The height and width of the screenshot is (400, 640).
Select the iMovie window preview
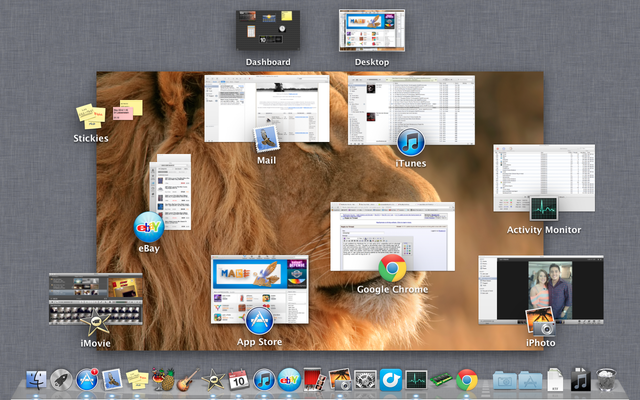pyautogui.click(x=96, y=299)
